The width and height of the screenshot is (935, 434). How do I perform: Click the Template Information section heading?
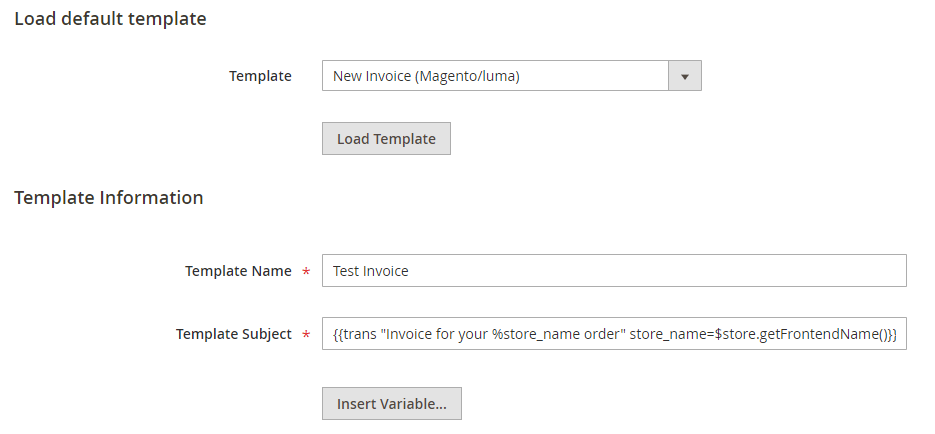click(x=109, y=197)
